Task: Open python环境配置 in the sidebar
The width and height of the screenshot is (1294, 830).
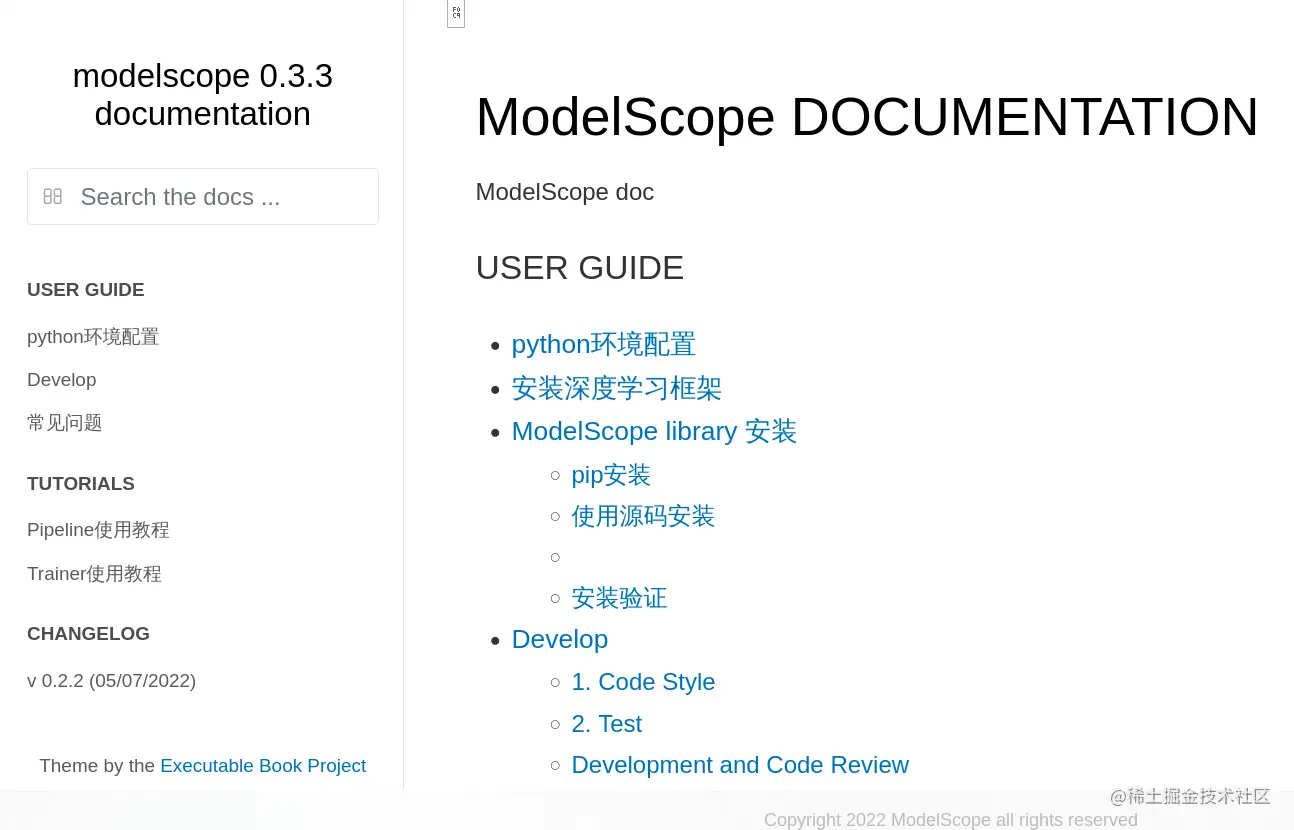Action: [x=93, y=337]
